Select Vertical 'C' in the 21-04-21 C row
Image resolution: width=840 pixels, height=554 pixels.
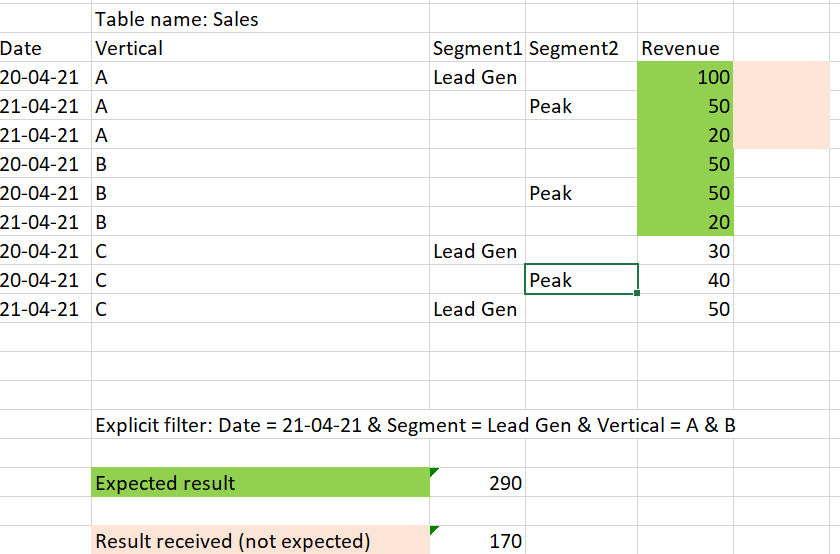260,309
